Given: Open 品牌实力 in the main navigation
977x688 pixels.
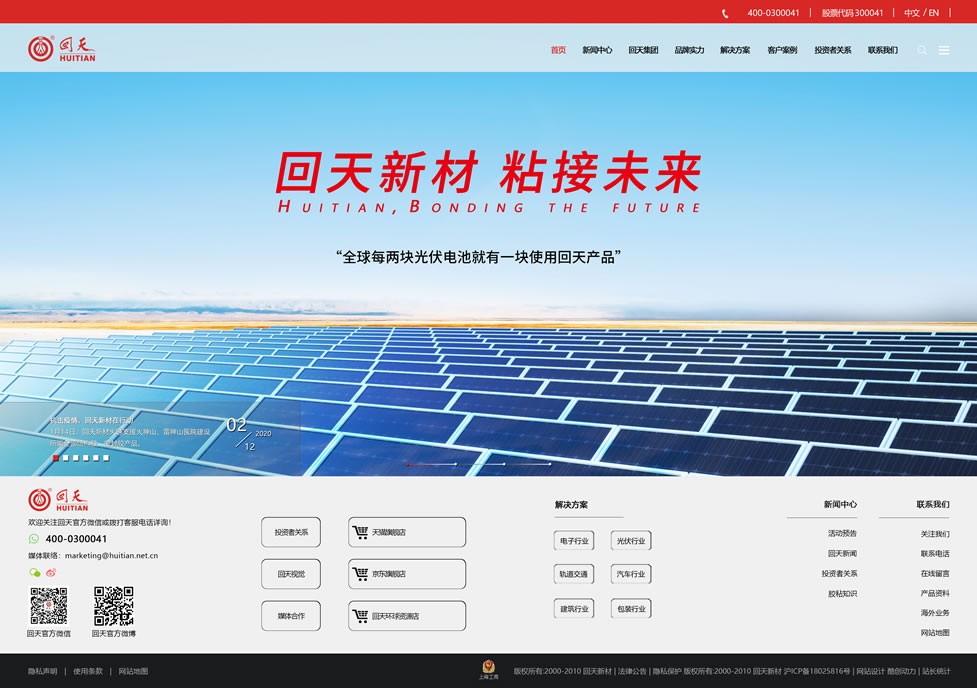Looking at the screenshot, I should click(689, 50).
